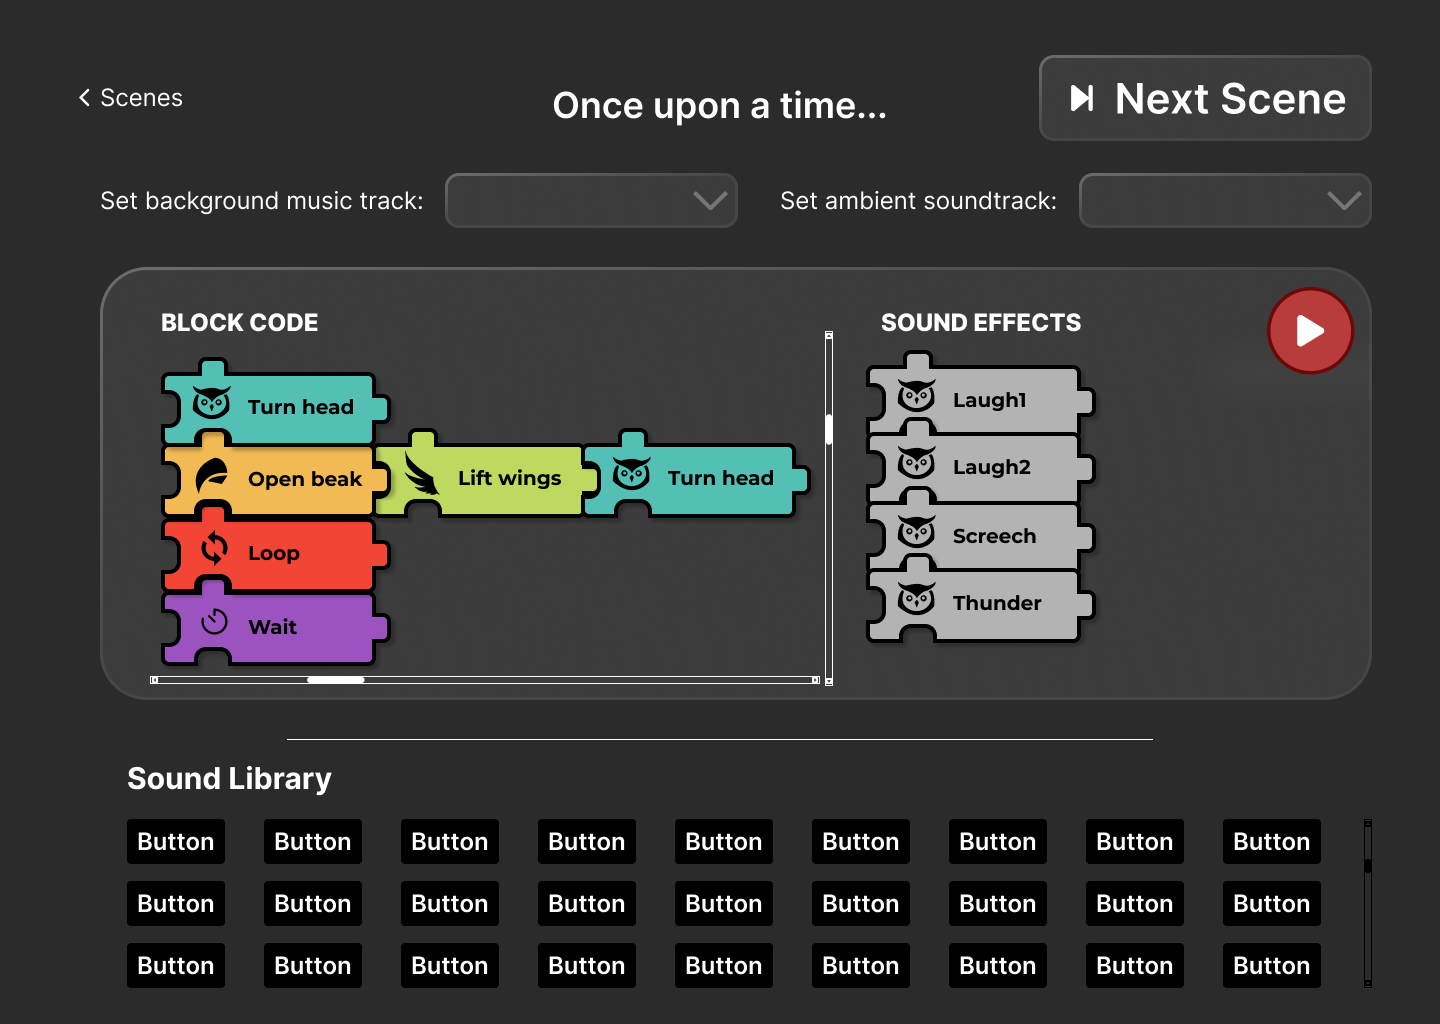Select the beak icon on Open beak block
Viewport: 1440px width, 1024px height.
point(212,476)
